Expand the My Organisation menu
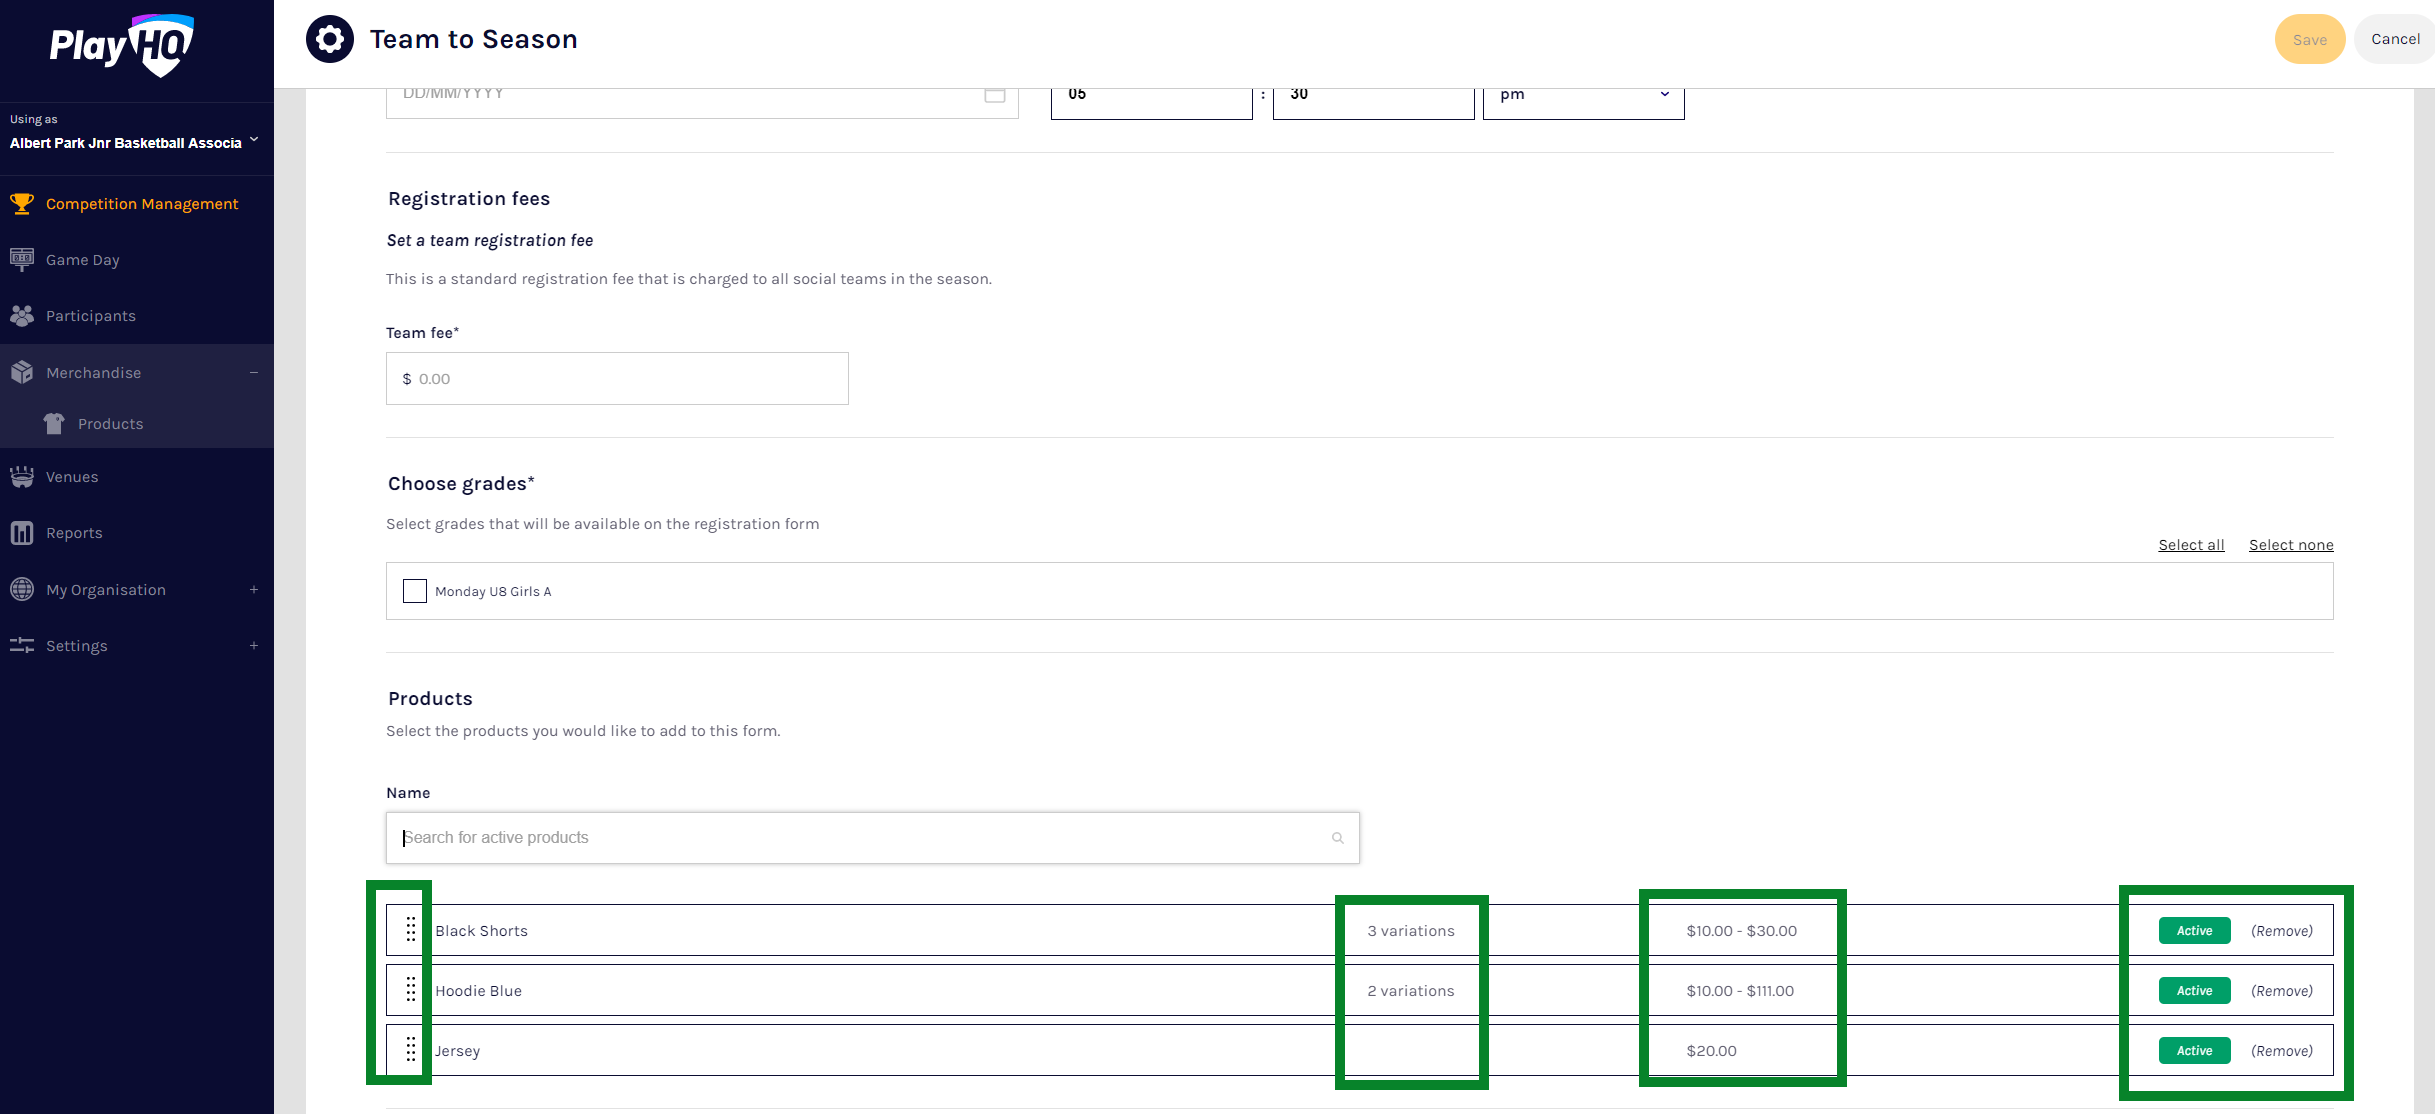Image resolution: width=2435 pixels, height=1114 pixels. tap(254, 589)
